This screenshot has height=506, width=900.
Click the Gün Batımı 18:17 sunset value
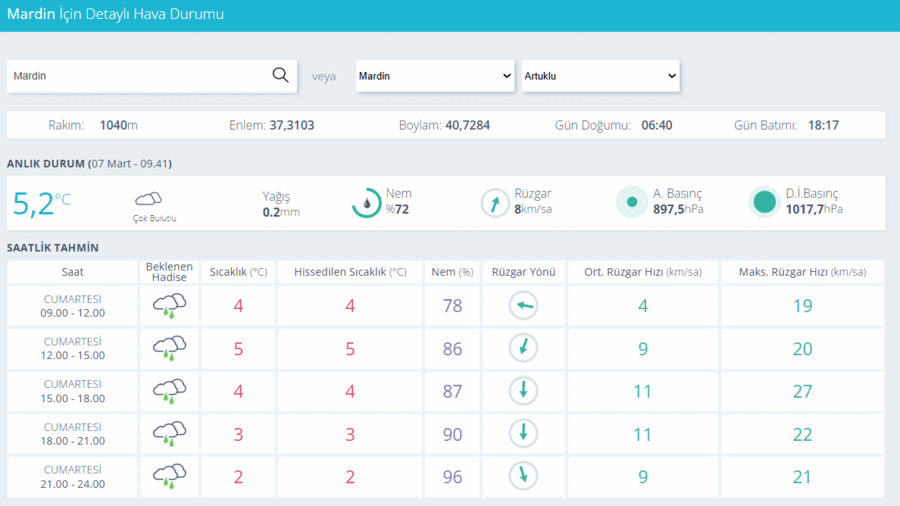[823, 125]
